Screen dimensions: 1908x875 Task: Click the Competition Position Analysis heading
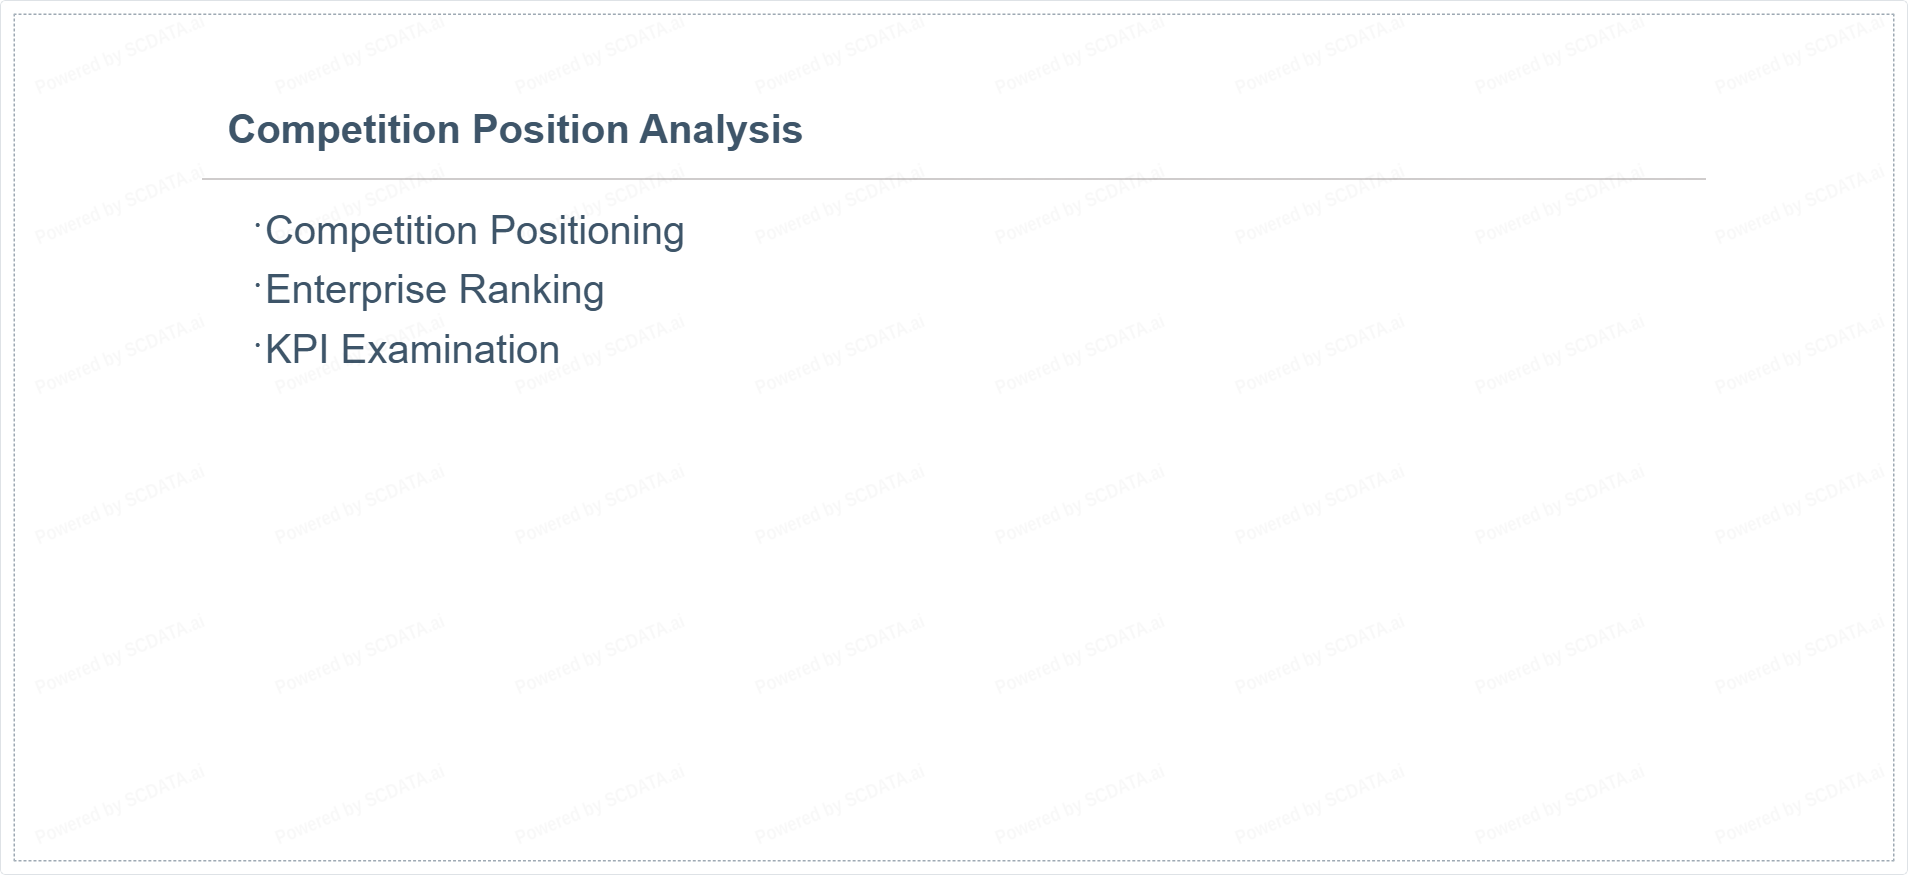(515, 130)
